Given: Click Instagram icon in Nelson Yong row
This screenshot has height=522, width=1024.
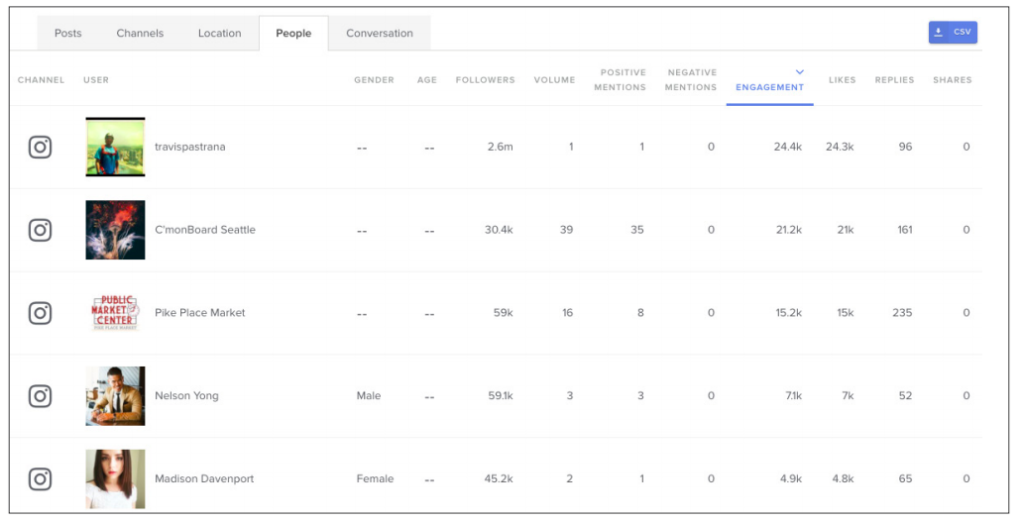Looking at the screenshot, I should [x=40, y=396].
